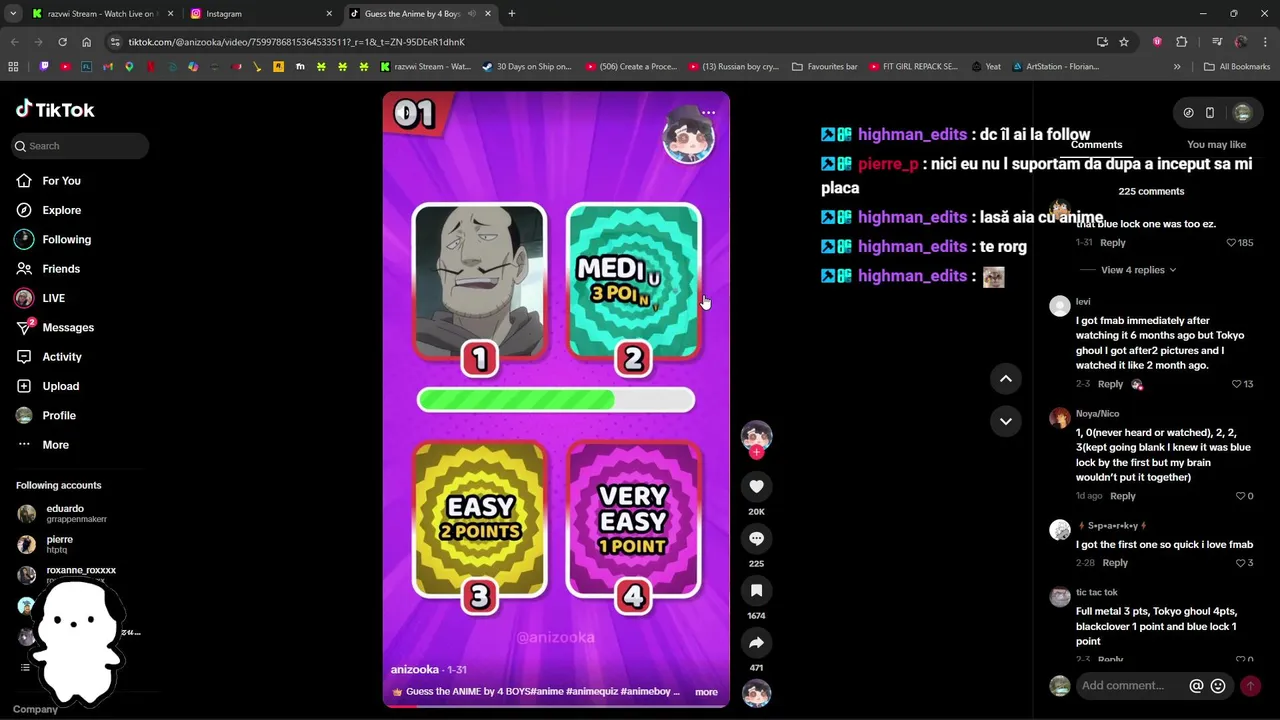Image resolution: width=1280 pixels, height=720 pixels.
Task: Bookmark the video using the save icon
Action: (756, 590)
